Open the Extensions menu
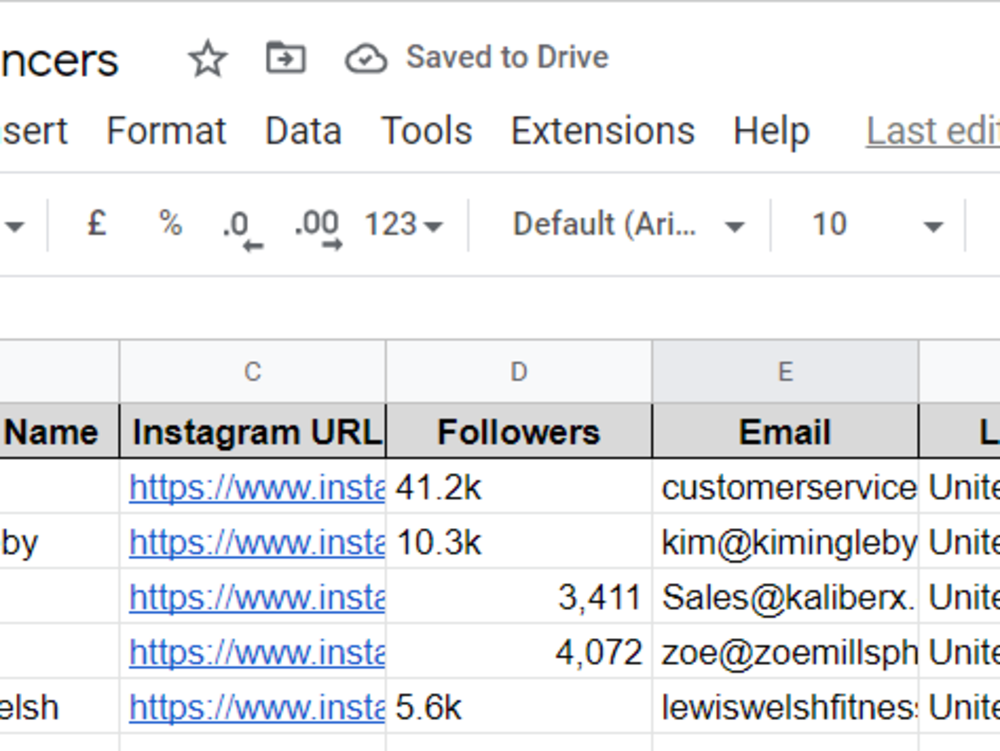1000x751 pixels. [x=603, y=131]
